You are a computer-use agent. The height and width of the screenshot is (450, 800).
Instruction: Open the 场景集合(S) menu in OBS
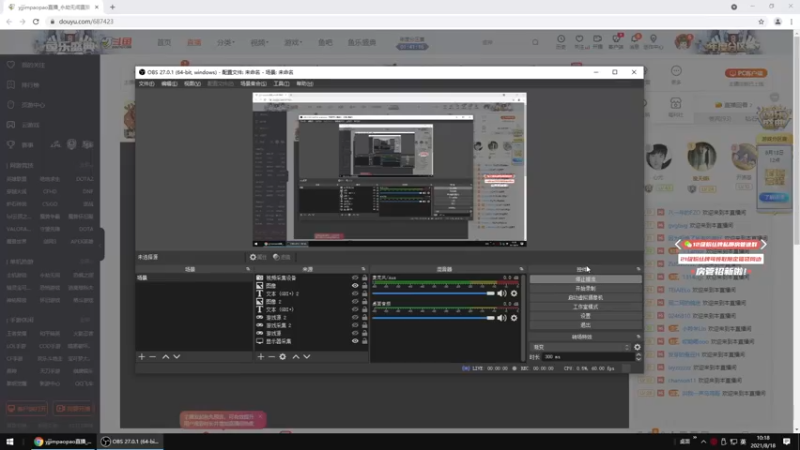[253, 84]
